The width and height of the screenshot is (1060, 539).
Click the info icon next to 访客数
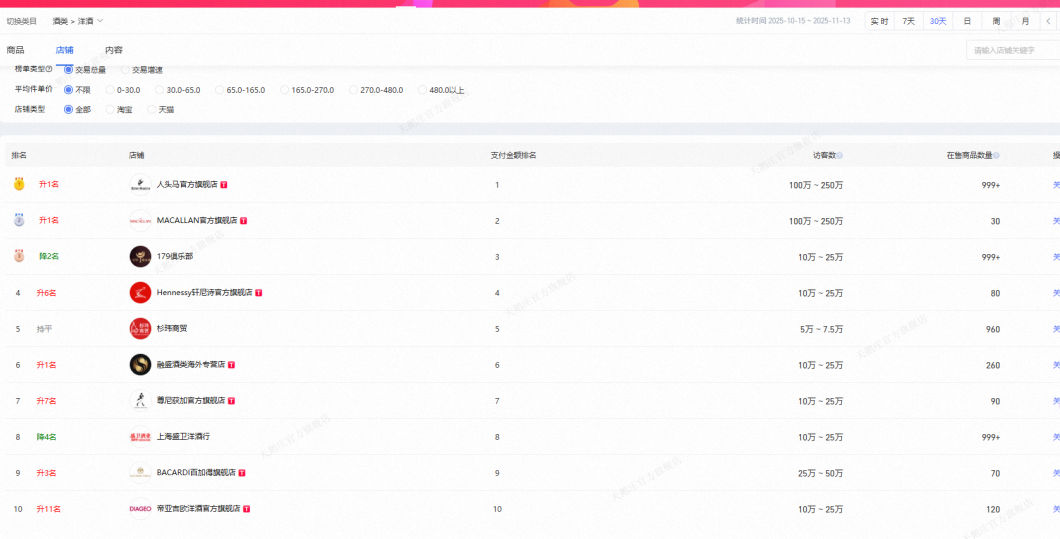[840, 156]
